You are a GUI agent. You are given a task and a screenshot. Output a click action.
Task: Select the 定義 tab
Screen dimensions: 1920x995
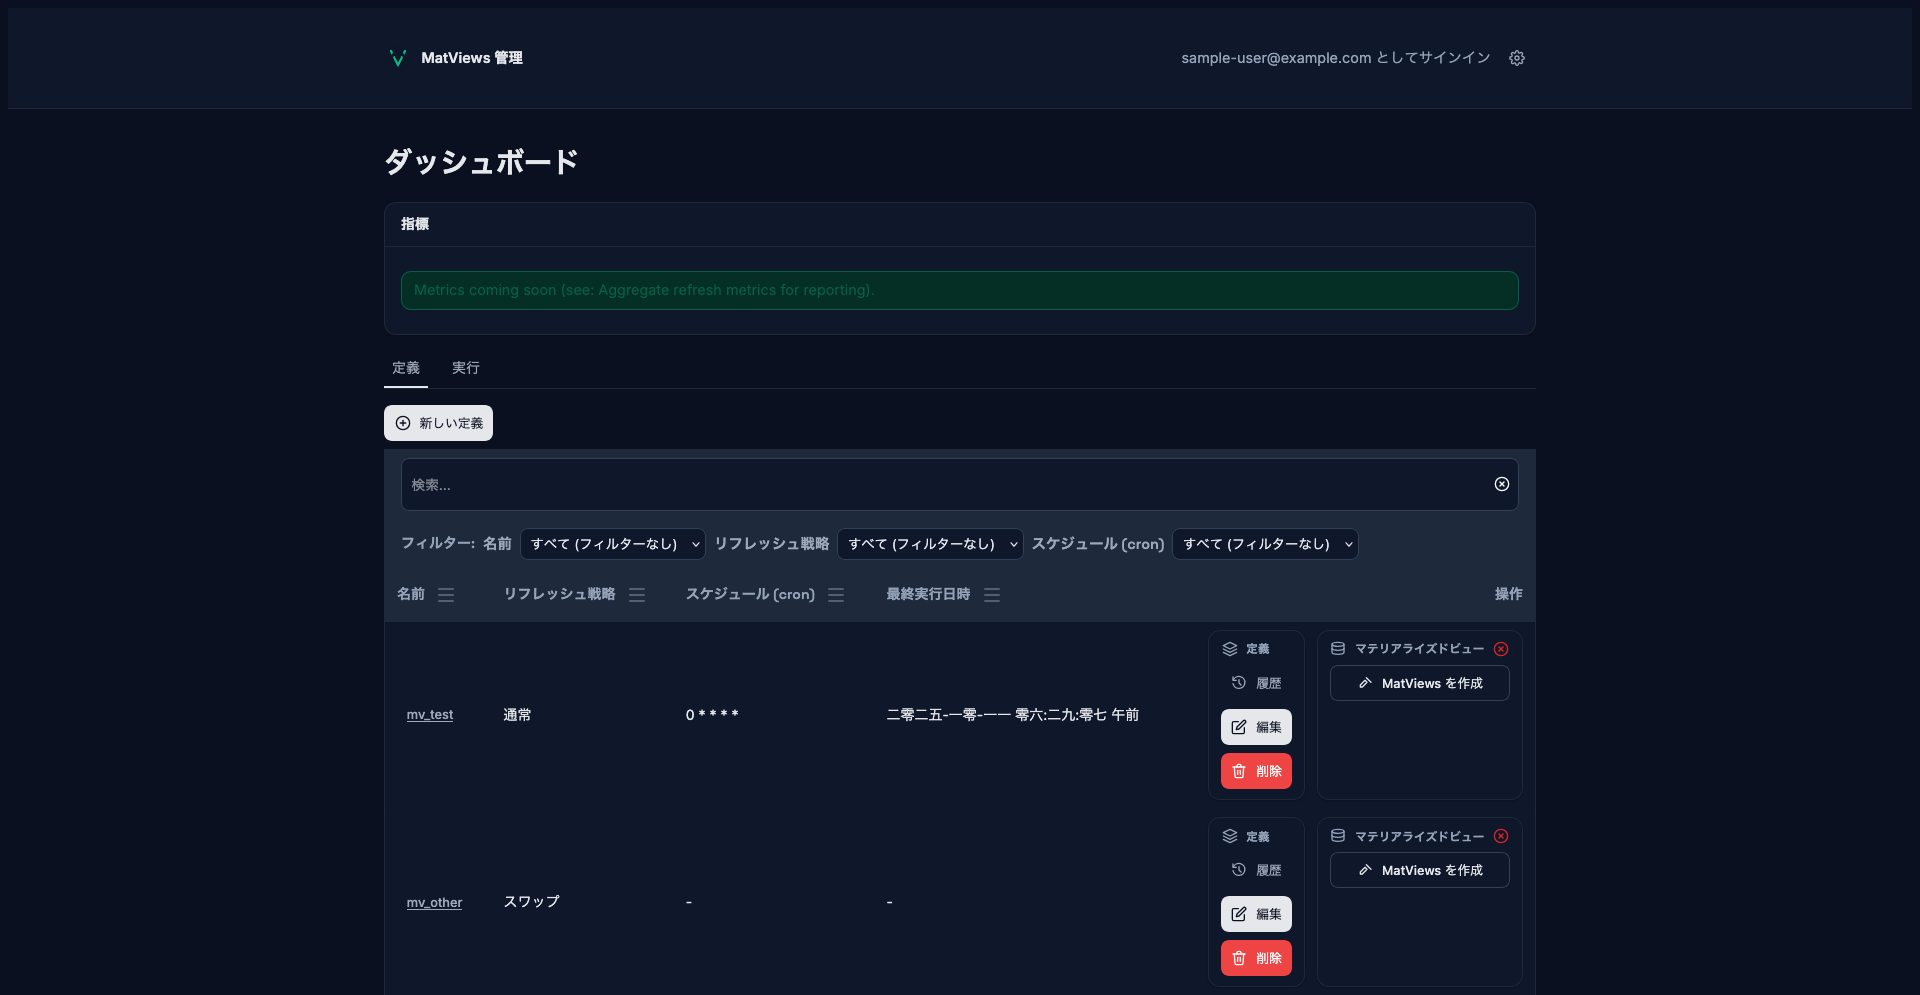click(406, 368)
